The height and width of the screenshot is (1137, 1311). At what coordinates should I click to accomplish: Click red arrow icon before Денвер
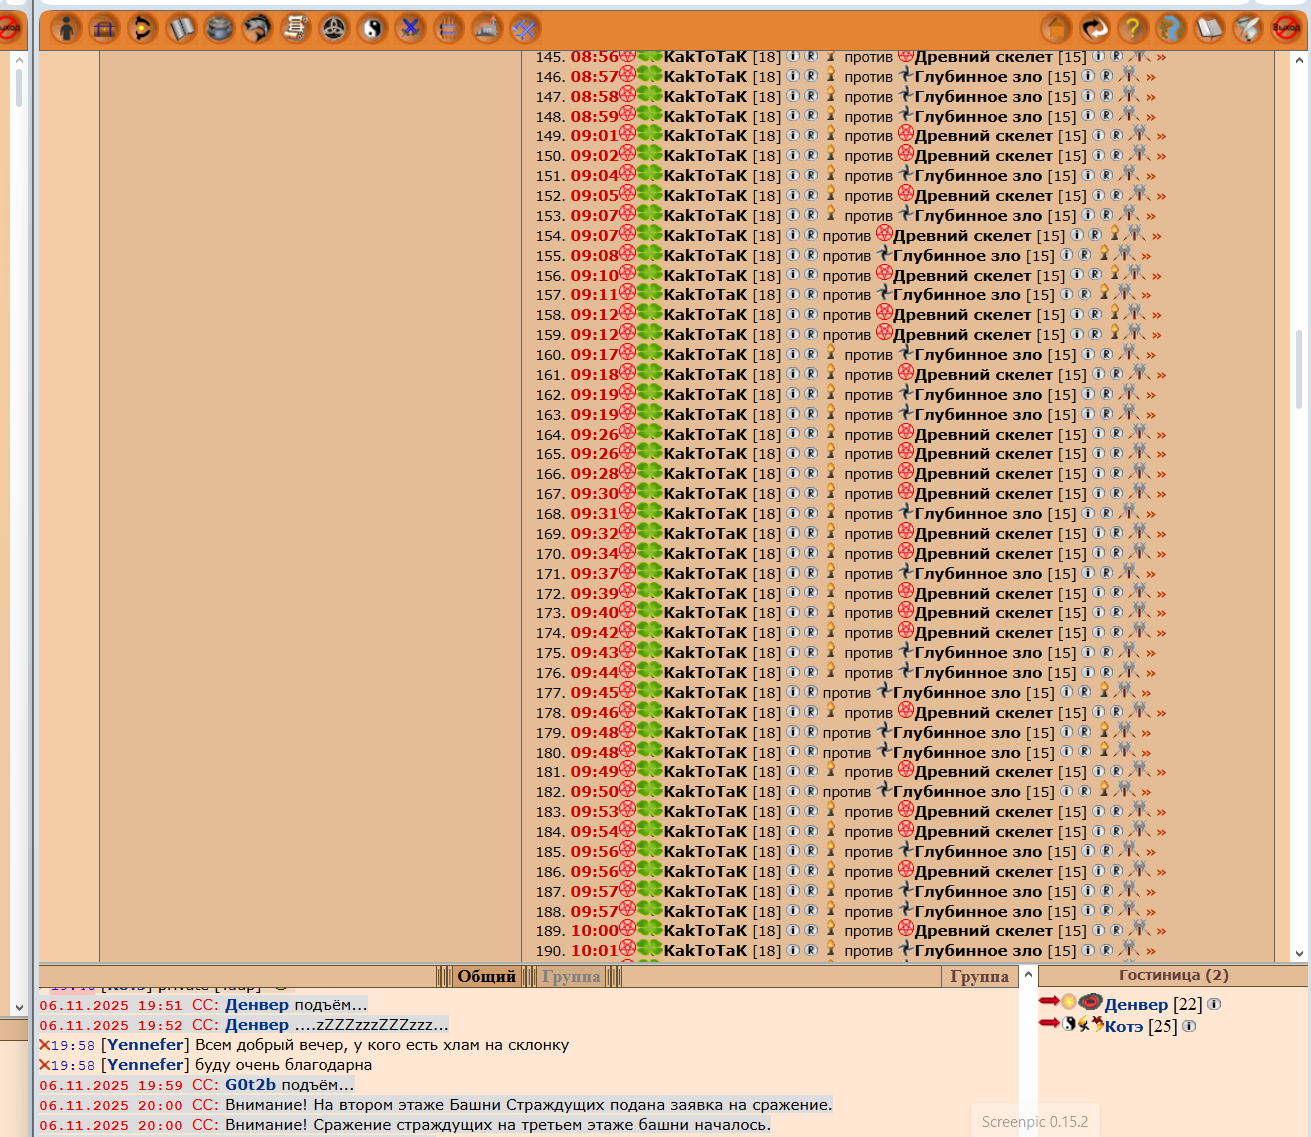click(x=1049, y=1001)
